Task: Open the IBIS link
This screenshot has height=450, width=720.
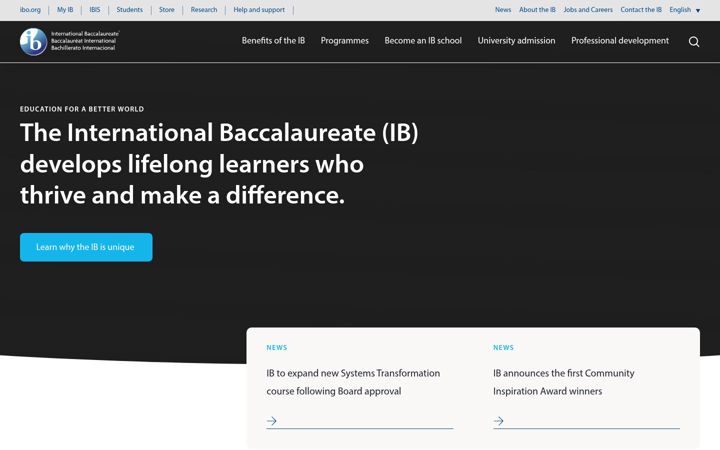Action: [95, 10]
